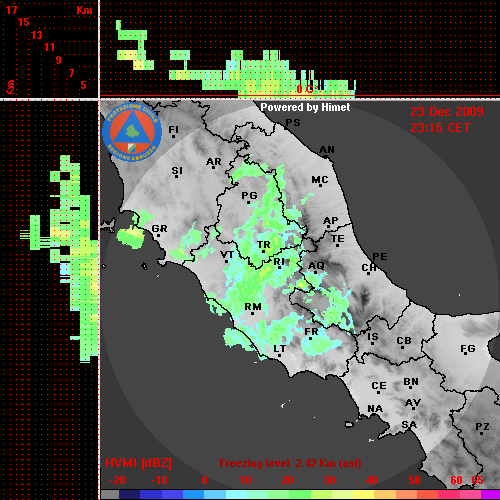Click the AR city label

coord(214,162)
